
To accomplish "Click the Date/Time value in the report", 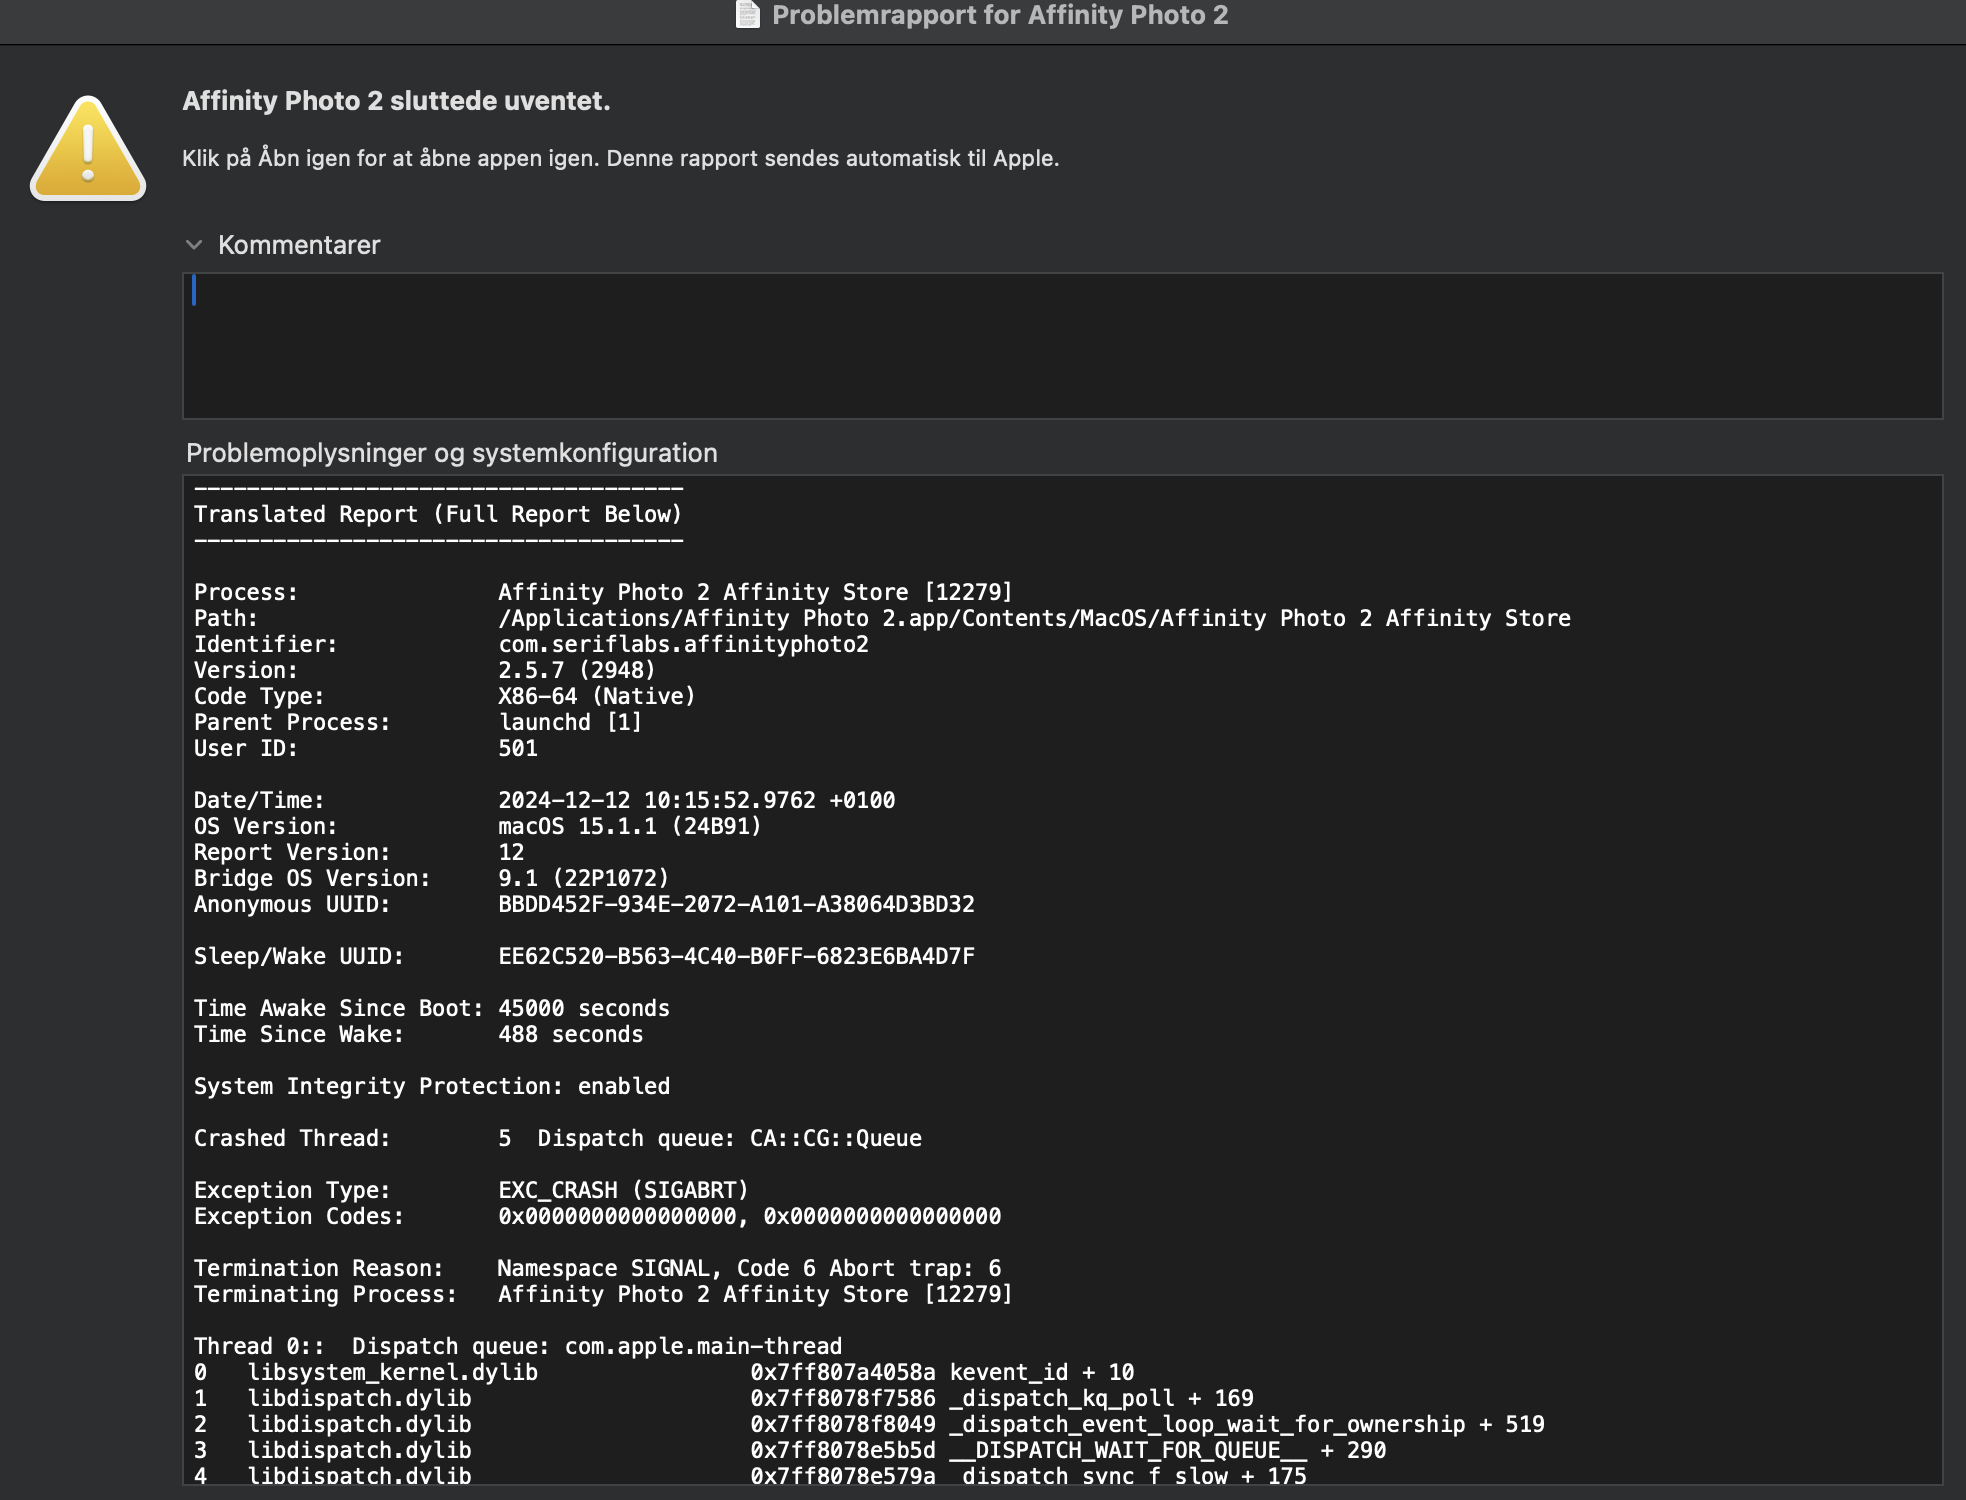I will pyautogui.click(x=696, y=800).
